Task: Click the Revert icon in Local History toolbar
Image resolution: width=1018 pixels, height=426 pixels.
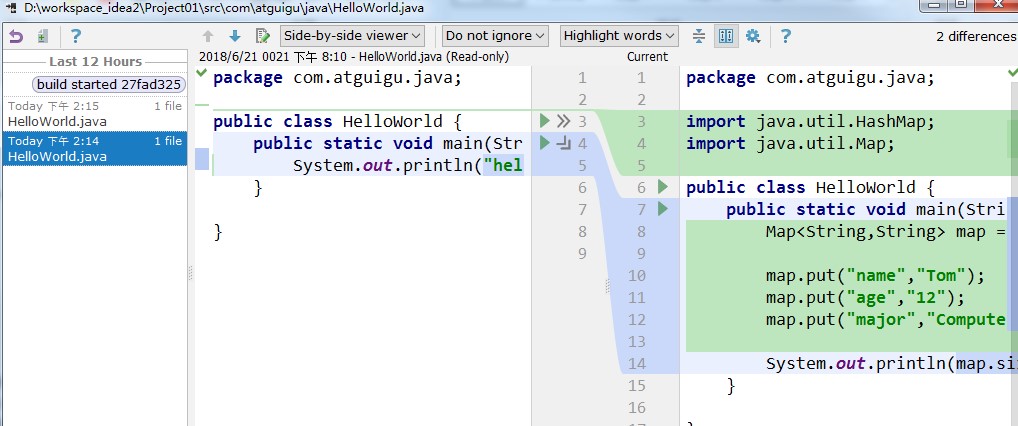Action: pyautogui.click(x=15, y=36)
